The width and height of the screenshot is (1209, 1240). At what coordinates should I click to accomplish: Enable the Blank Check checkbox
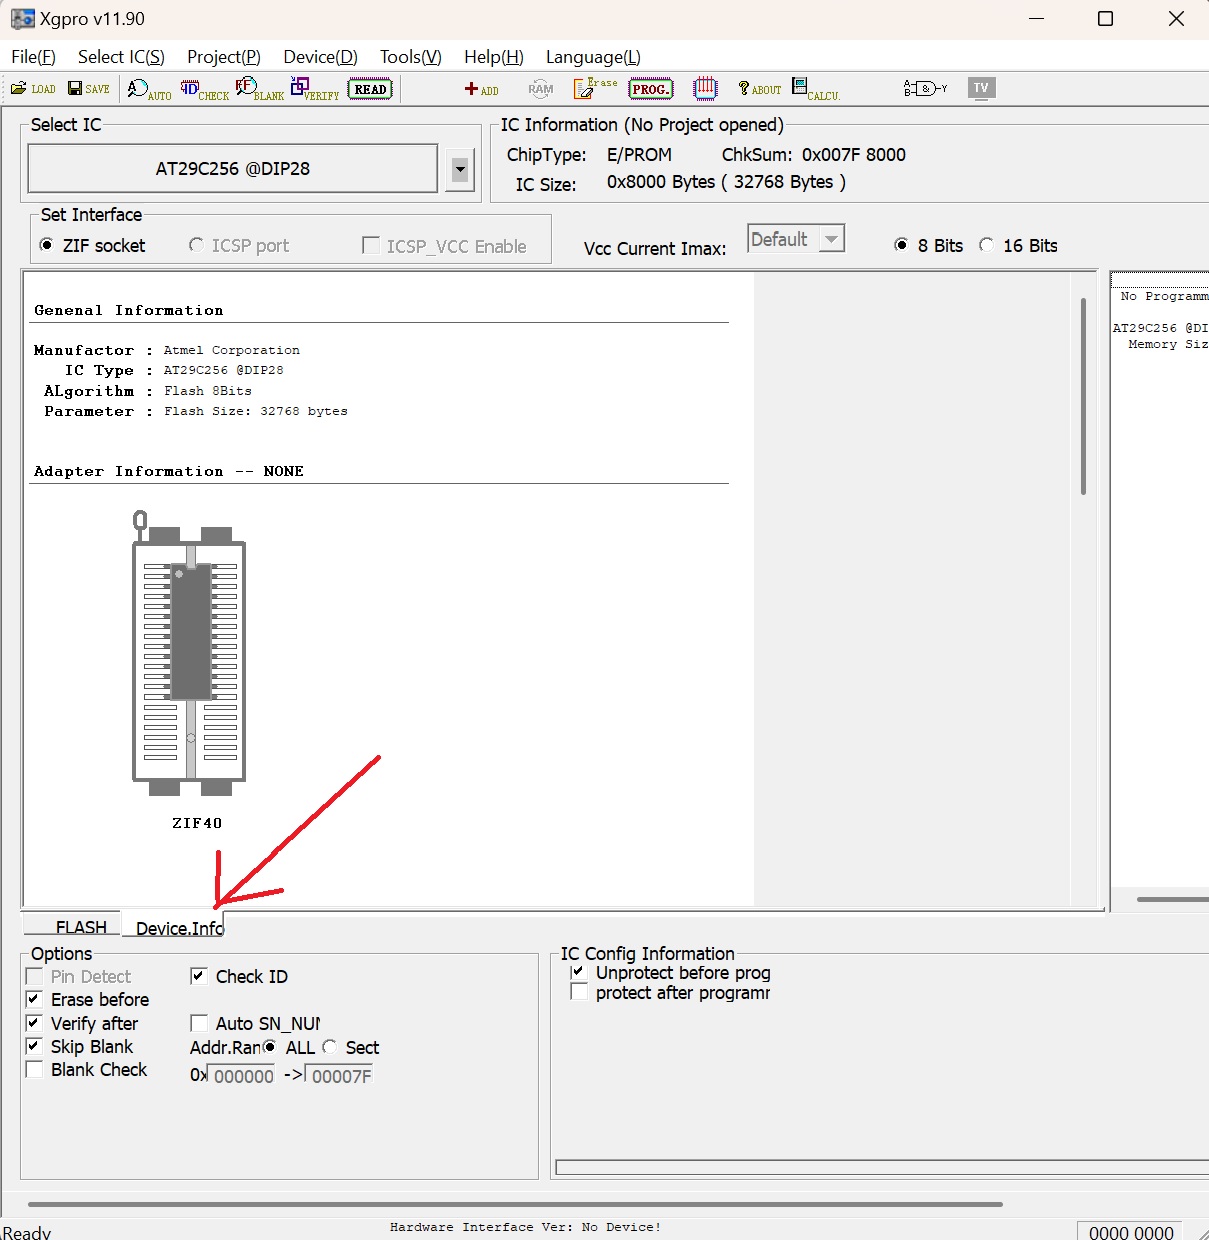coord(34,1070)
